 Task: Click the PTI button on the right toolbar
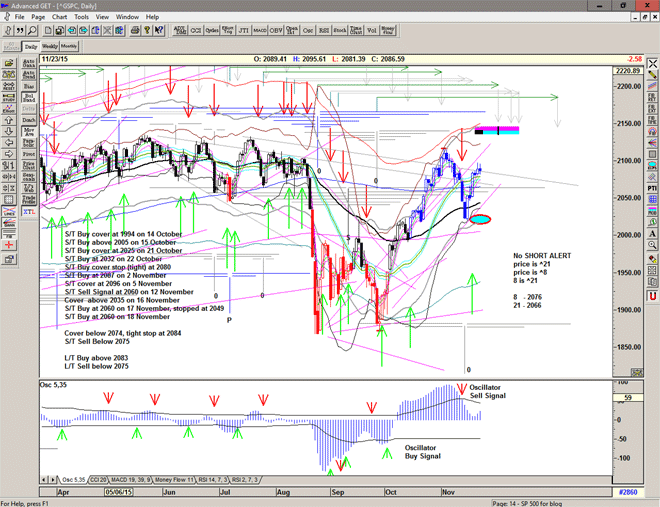651,187
